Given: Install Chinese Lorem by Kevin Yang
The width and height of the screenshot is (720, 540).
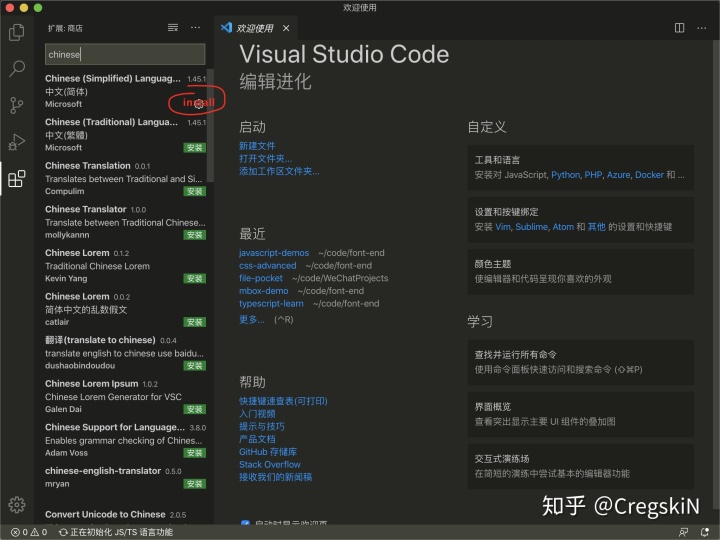Looking at the screenshot, I should tap(195, 278).
